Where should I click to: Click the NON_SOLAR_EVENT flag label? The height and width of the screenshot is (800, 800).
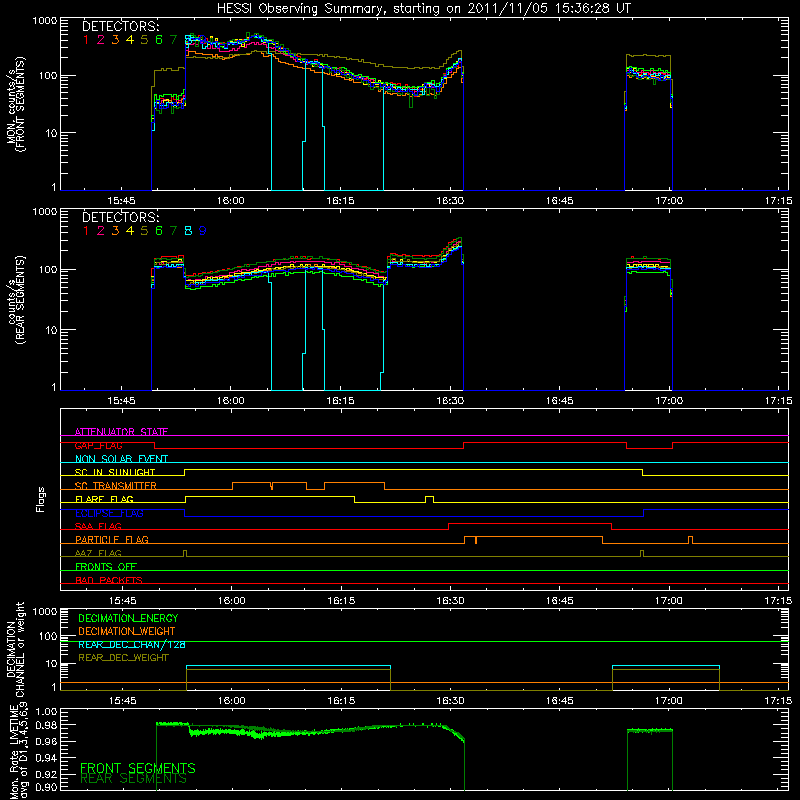[x=121, y=459]
